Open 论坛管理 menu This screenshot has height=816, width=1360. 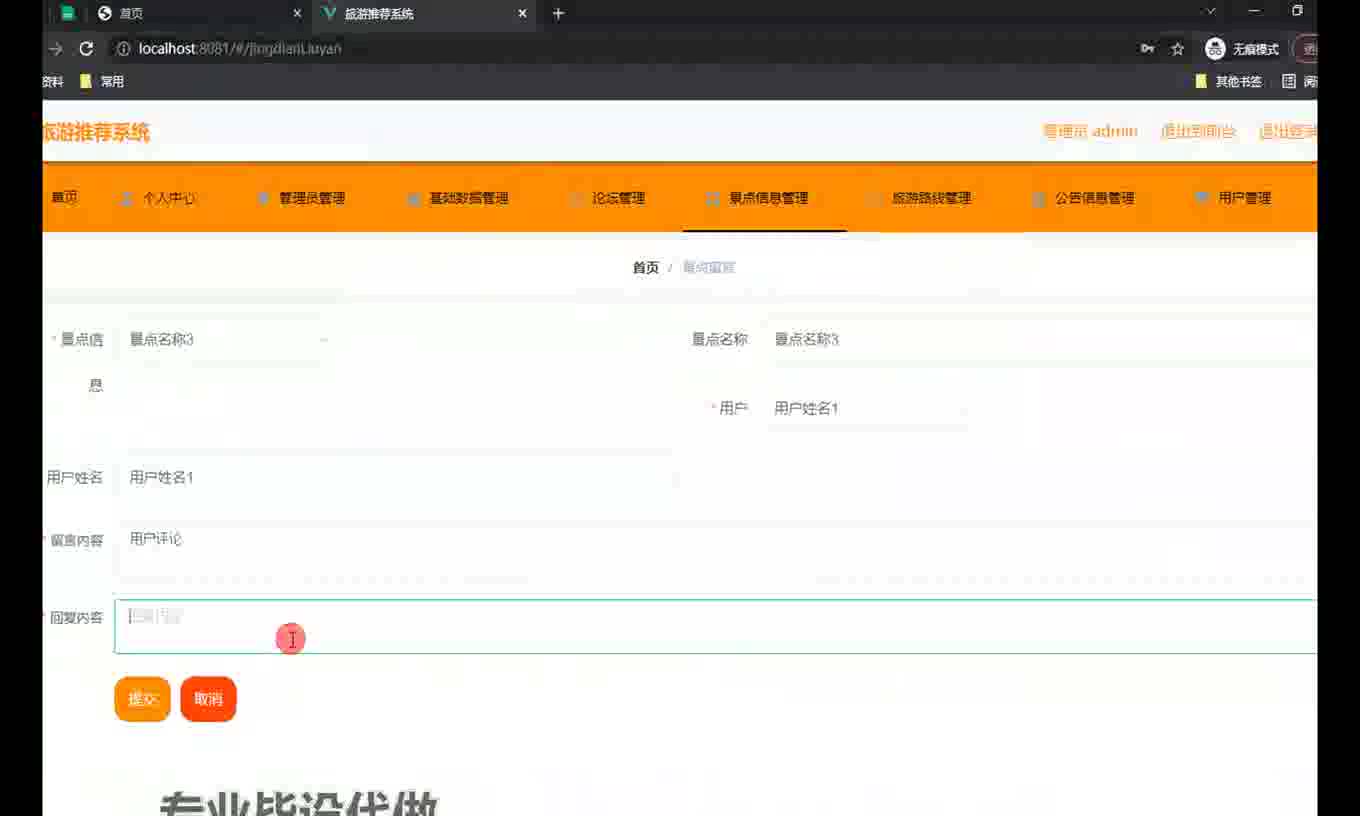(x=607, y=198)
